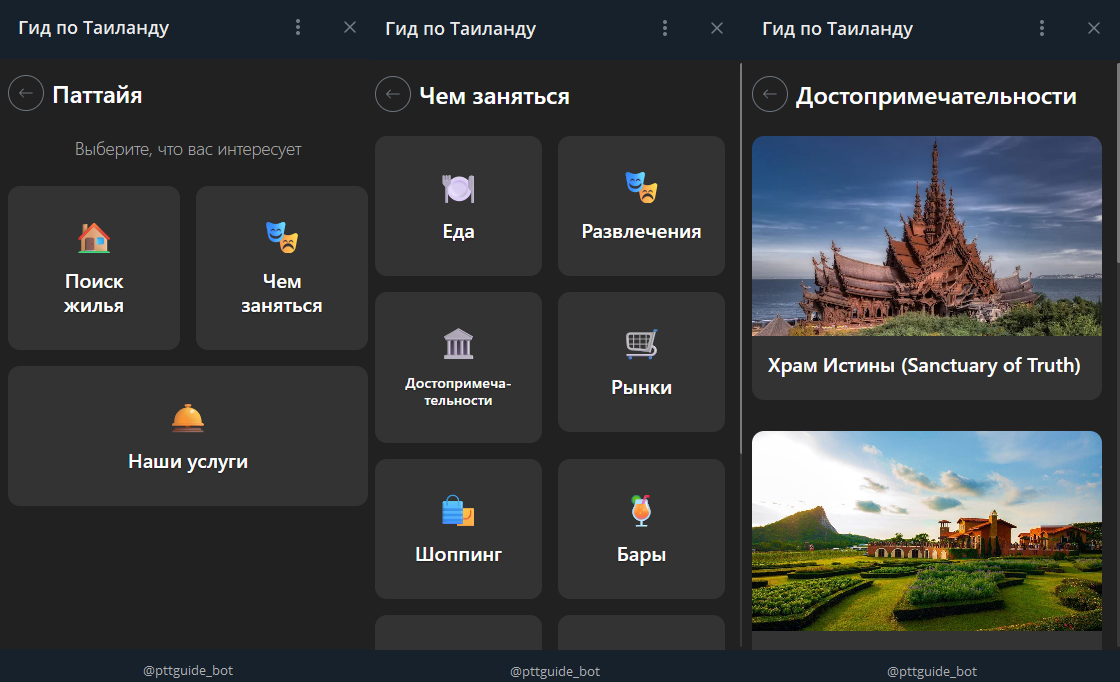1120x682 pixels.
Task: Go back from the Чем заняться screen
Action: point(393,94)
